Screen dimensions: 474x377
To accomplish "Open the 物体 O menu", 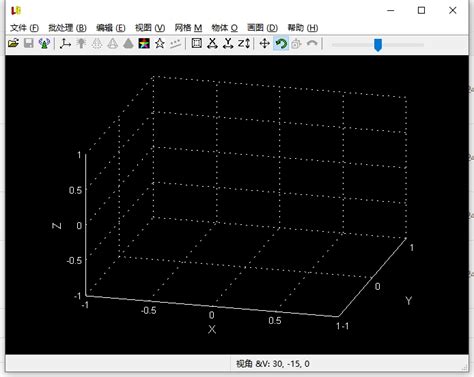I will tap(225, 28).
